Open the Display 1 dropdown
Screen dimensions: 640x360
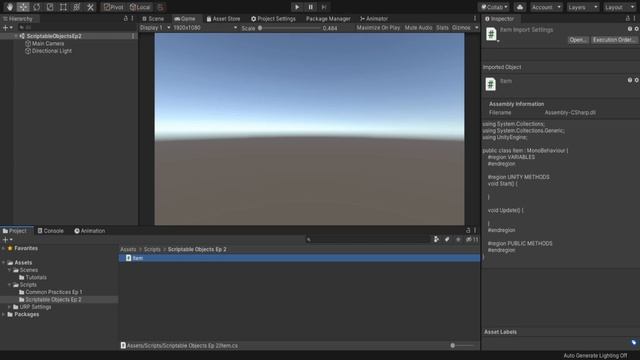(155, 28)
